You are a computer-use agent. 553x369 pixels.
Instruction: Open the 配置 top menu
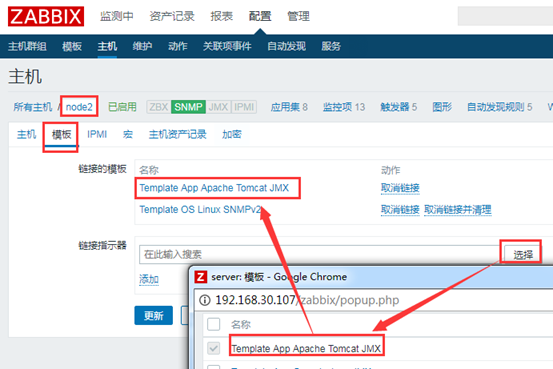pos(260,16)
